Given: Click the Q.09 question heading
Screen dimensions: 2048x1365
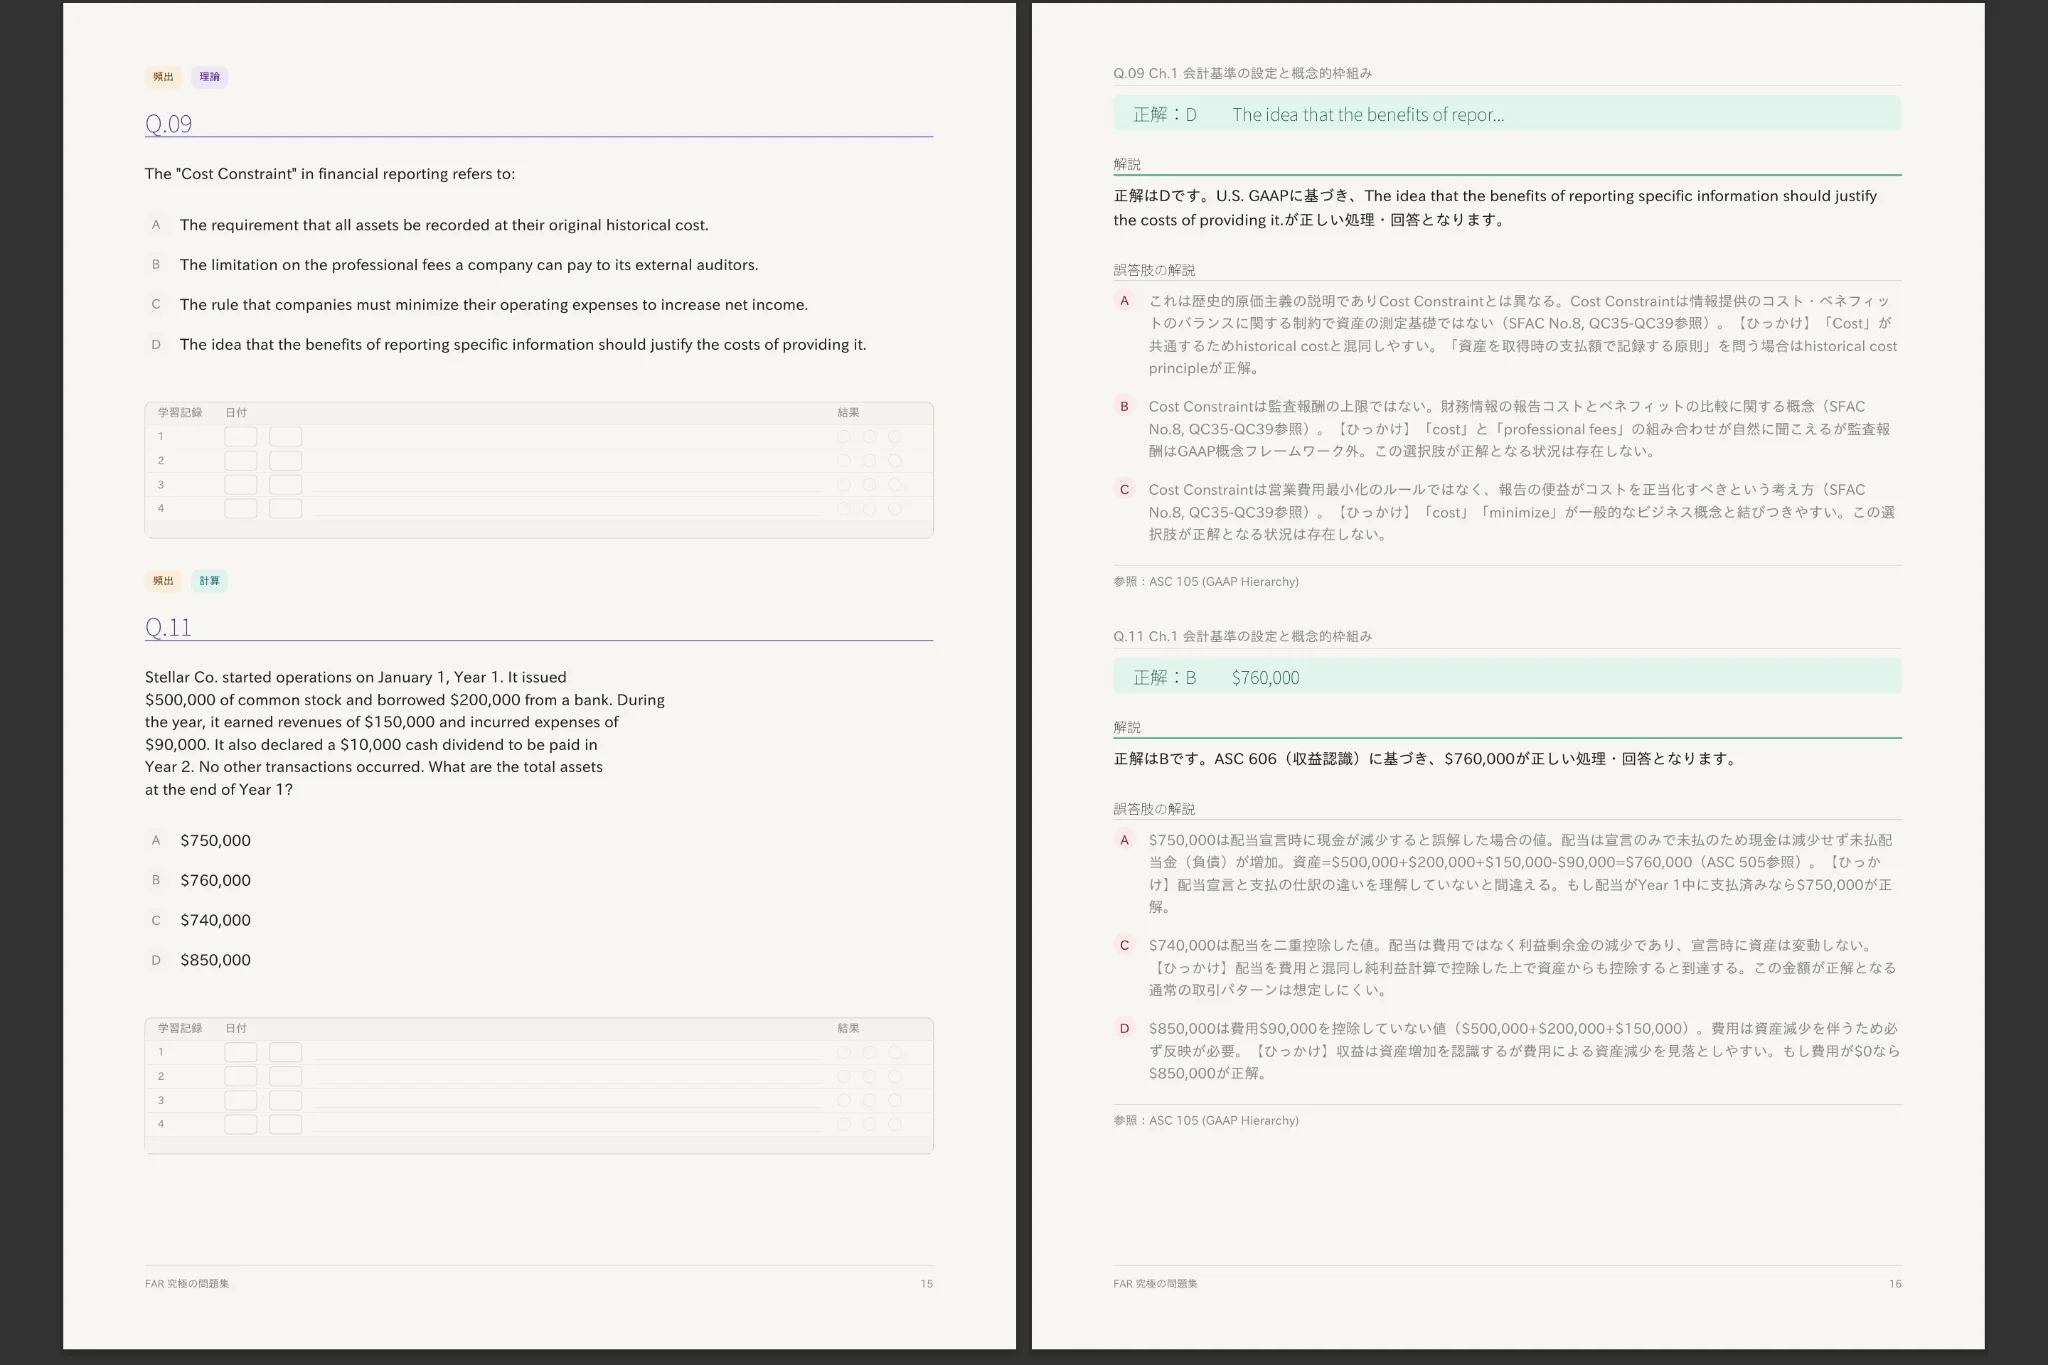Looking at the screenshot, I should click(168, 124).
